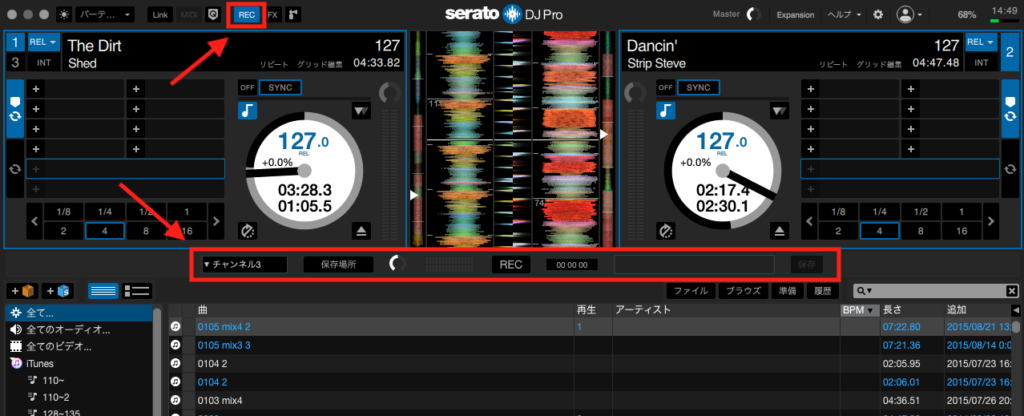
Task: Open the brightness display mode icon
Action: [64, 14]
